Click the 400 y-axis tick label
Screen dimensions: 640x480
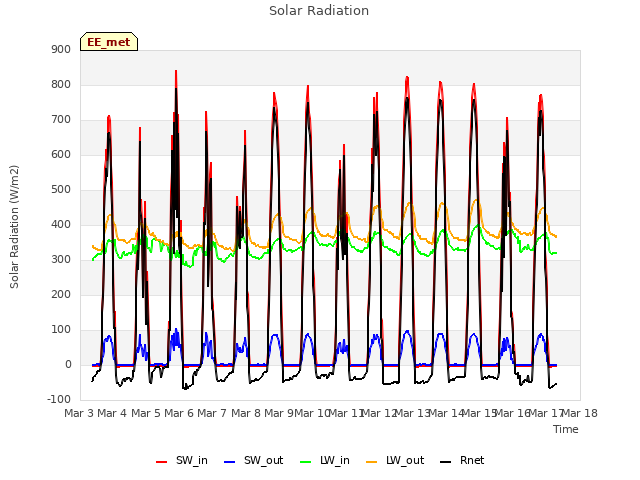[x=61, y=224]
